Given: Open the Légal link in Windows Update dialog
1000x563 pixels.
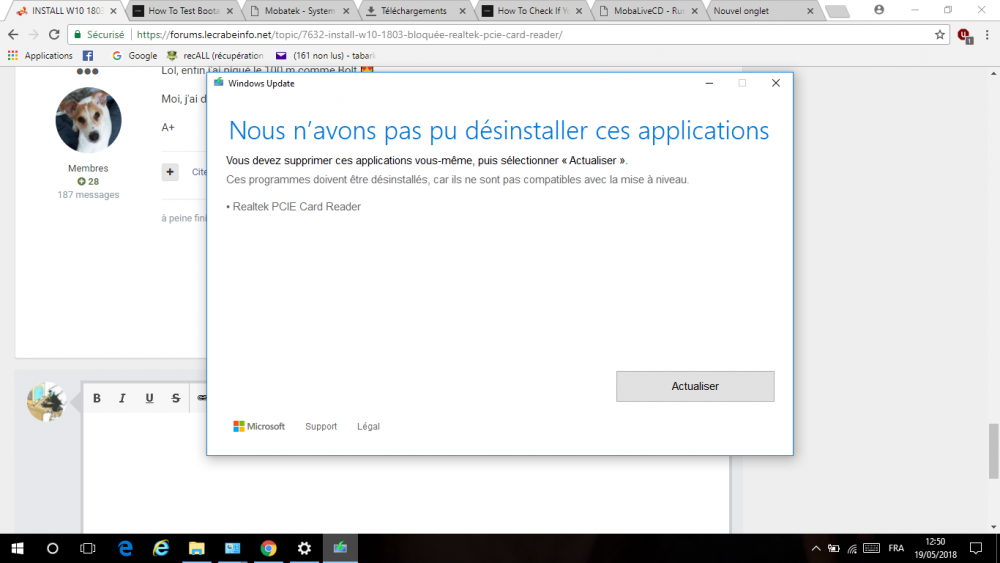Looking at the screenshot, I should (x=368, y=427).
